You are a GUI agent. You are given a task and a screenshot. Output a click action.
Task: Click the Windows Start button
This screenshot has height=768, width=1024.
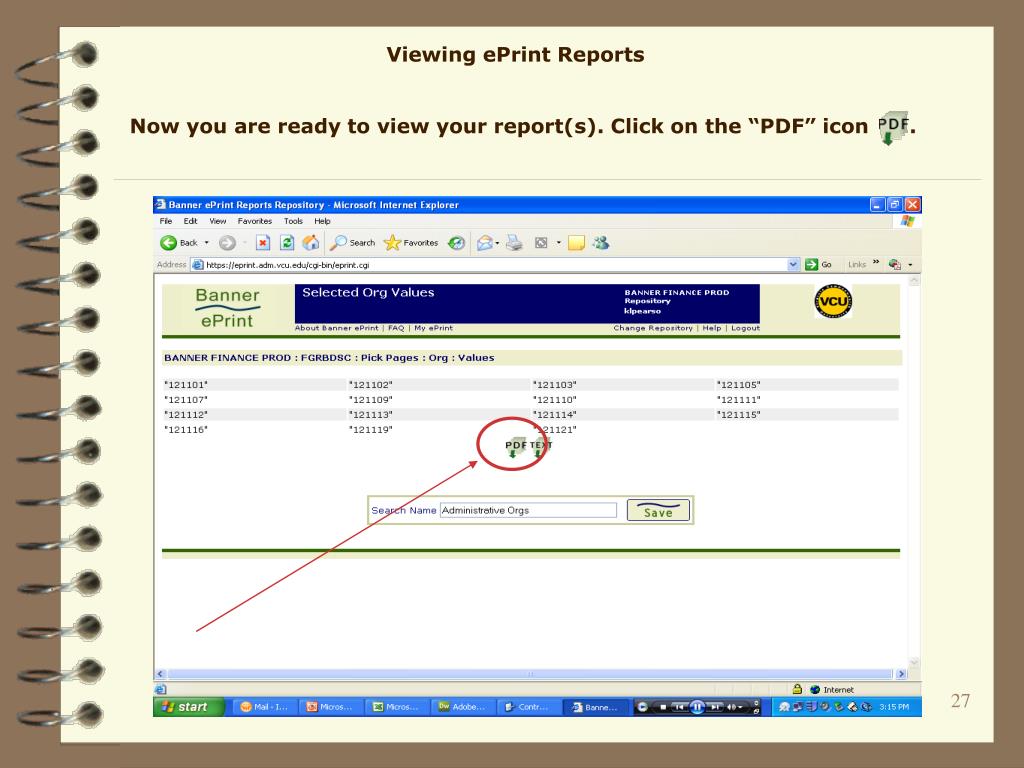(188, 707)
